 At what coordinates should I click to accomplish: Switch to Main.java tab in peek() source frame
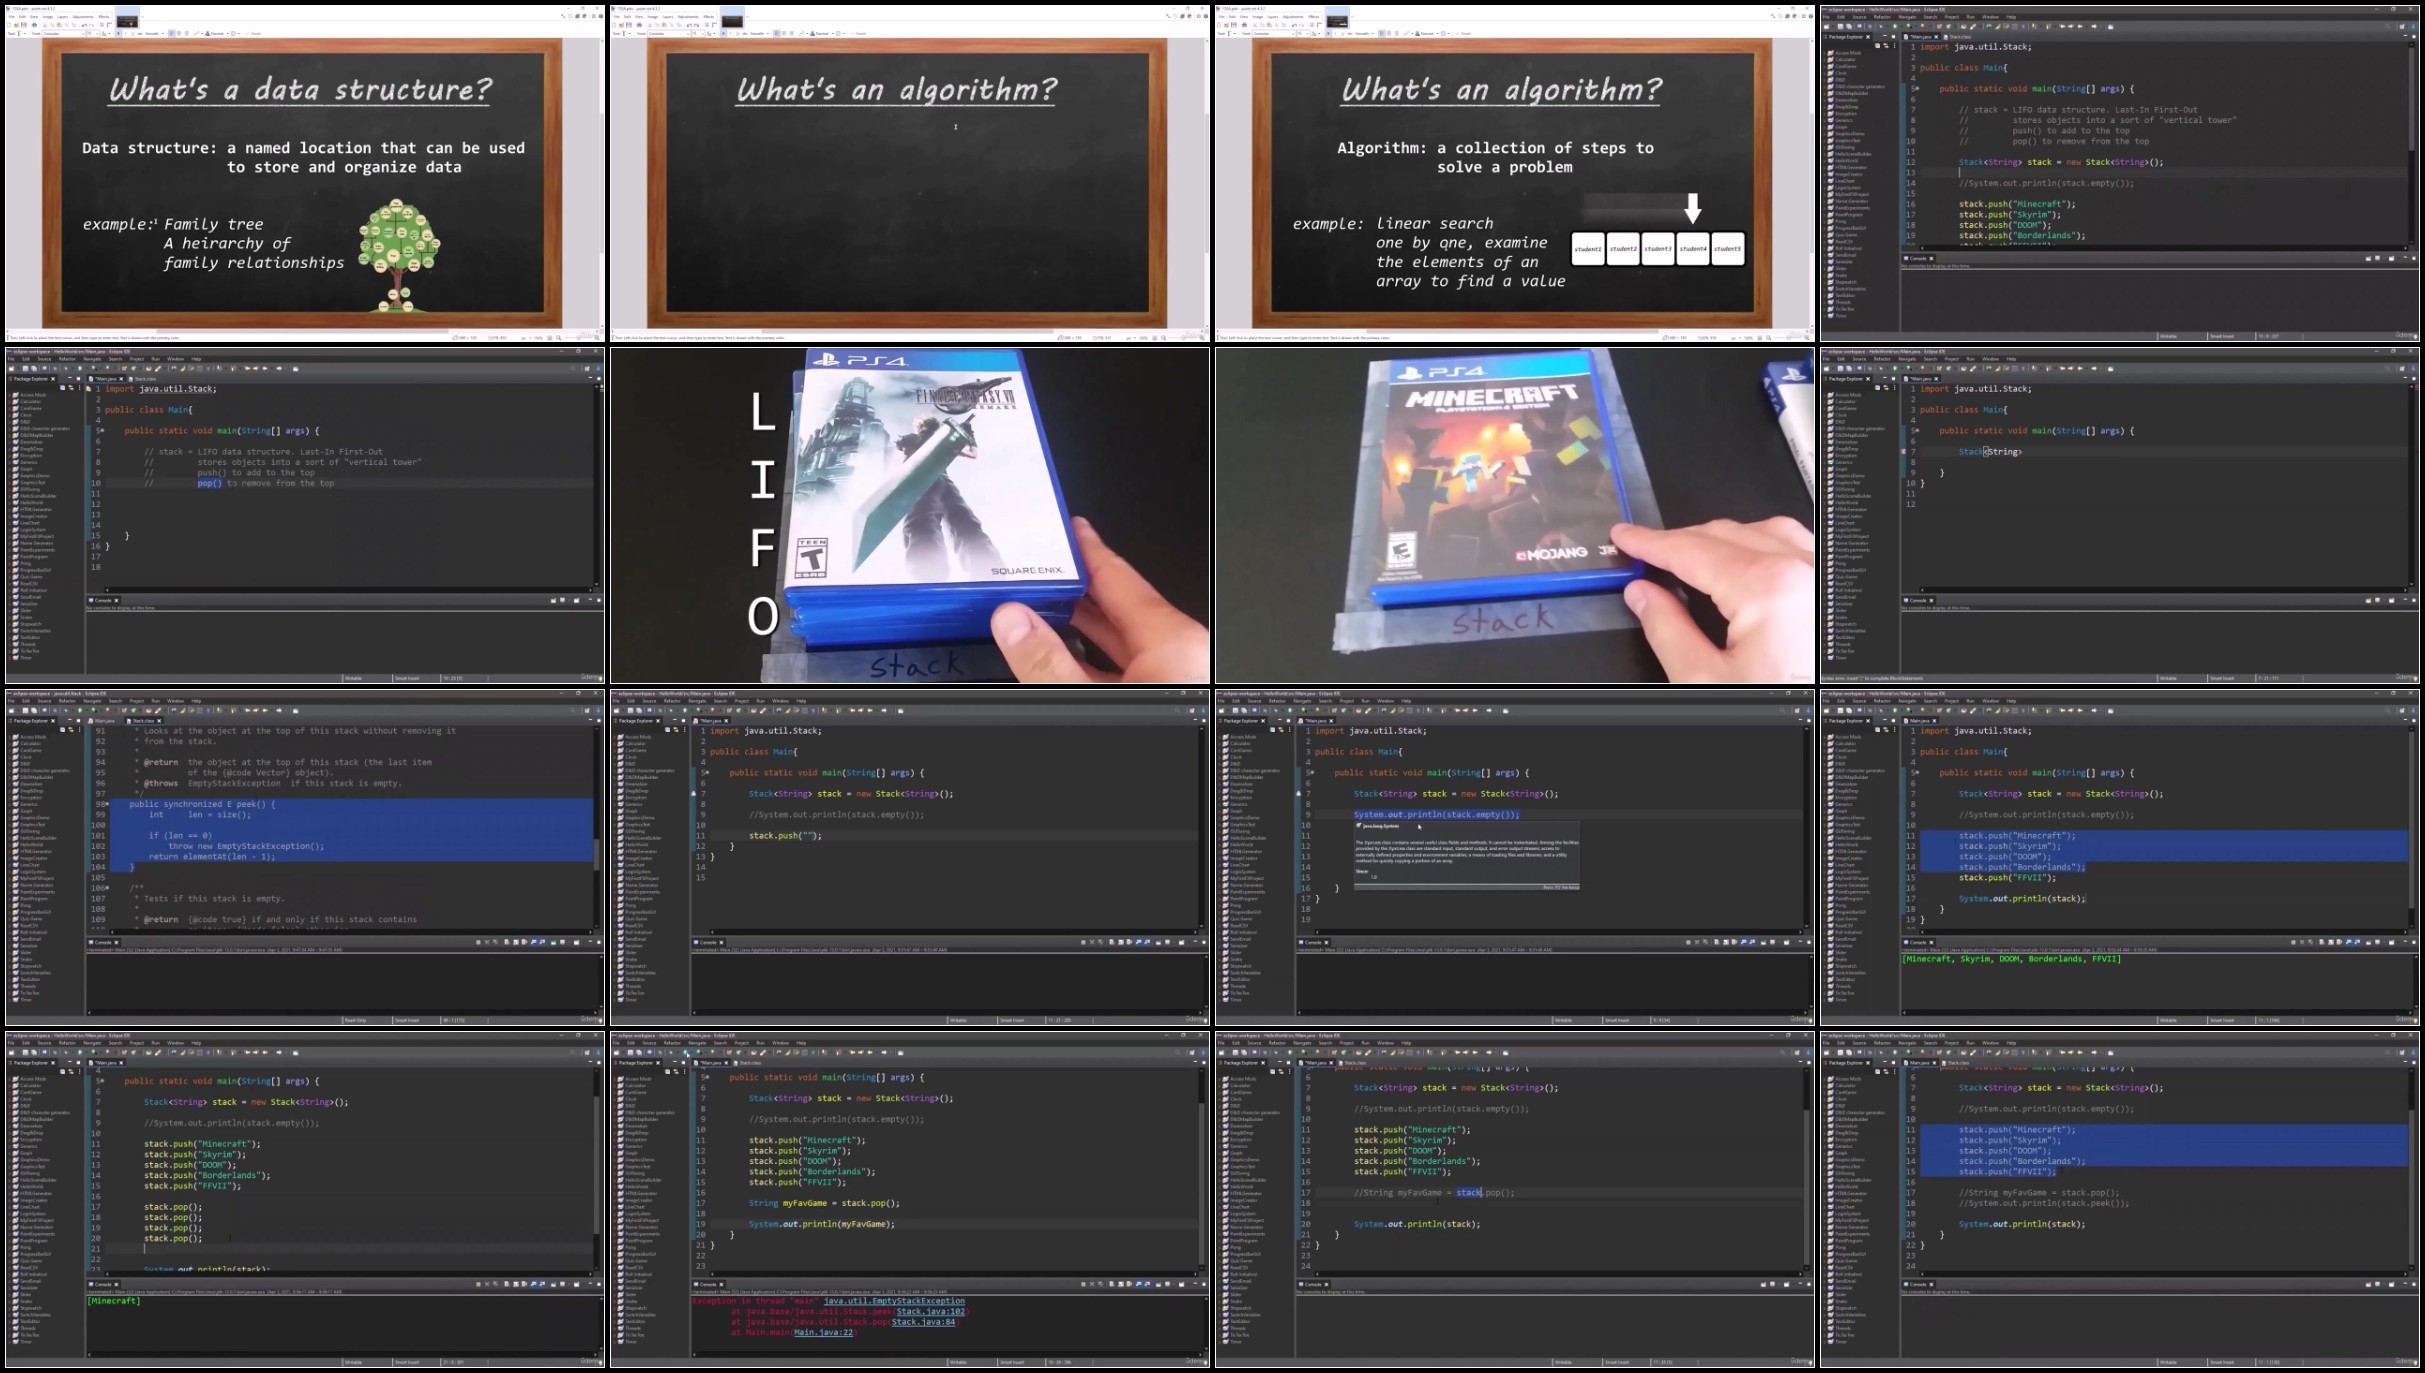[x=100, y=721]
